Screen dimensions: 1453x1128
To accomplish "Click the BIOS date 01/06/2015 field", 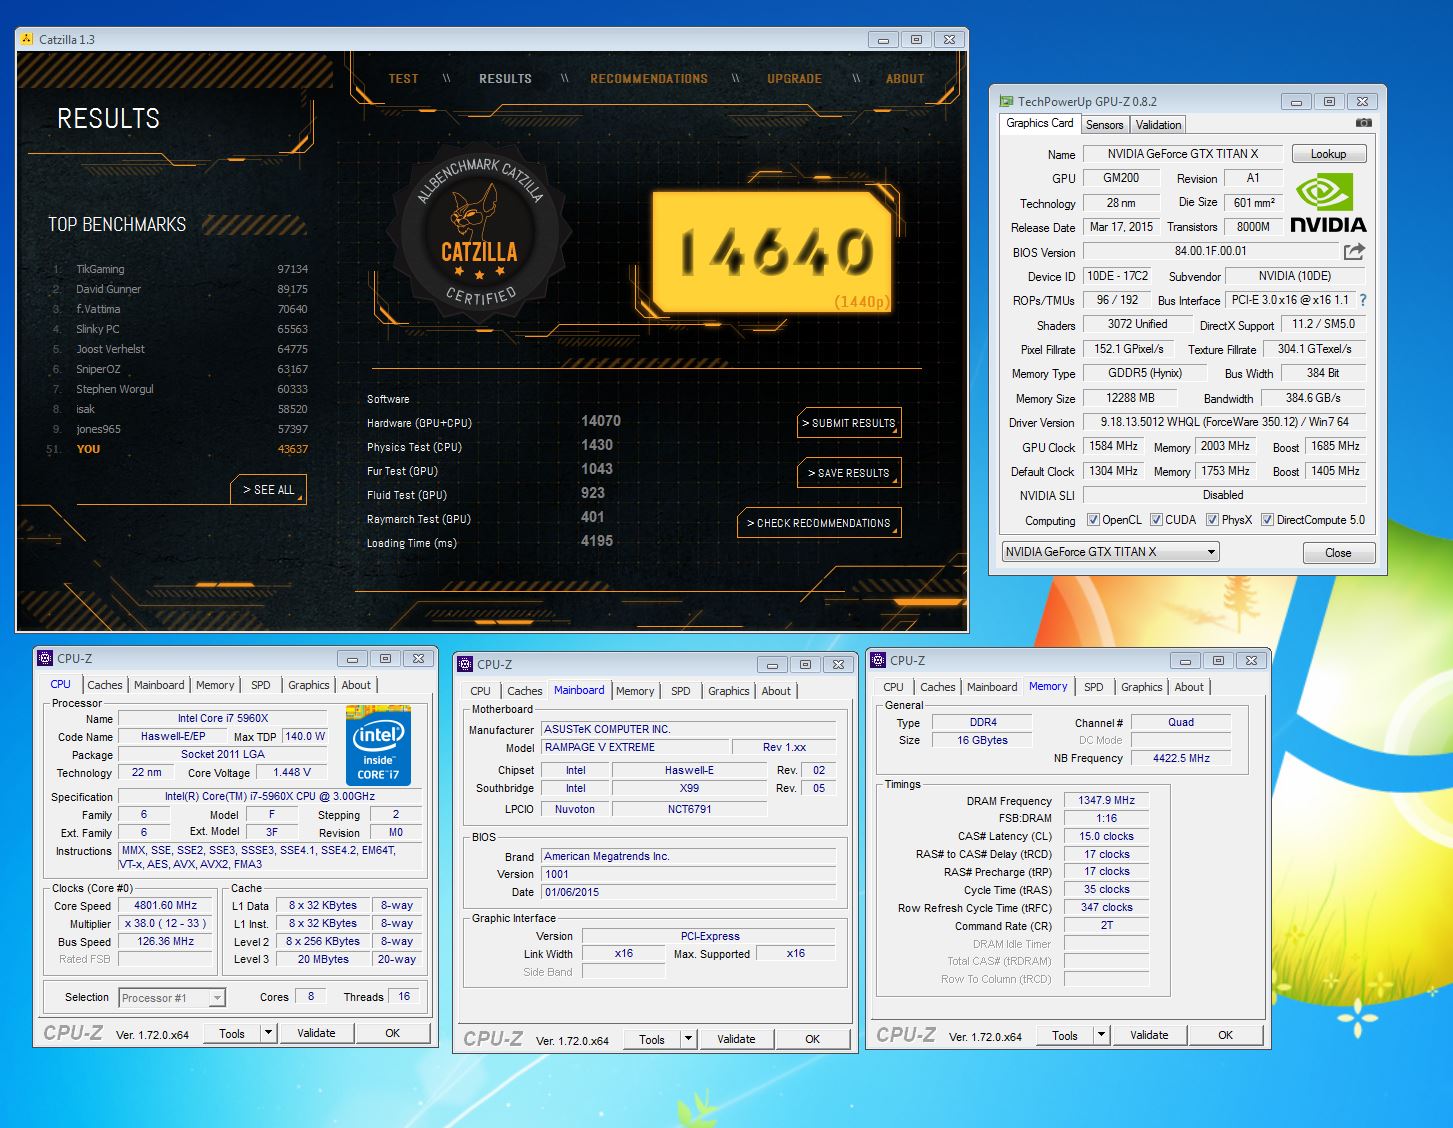I will [x=688, y=892].
